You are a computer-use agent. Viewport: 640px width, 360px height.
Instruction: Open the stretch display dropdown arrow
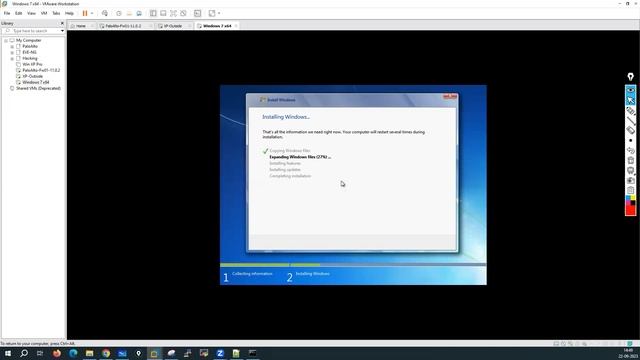coord(219,13)
